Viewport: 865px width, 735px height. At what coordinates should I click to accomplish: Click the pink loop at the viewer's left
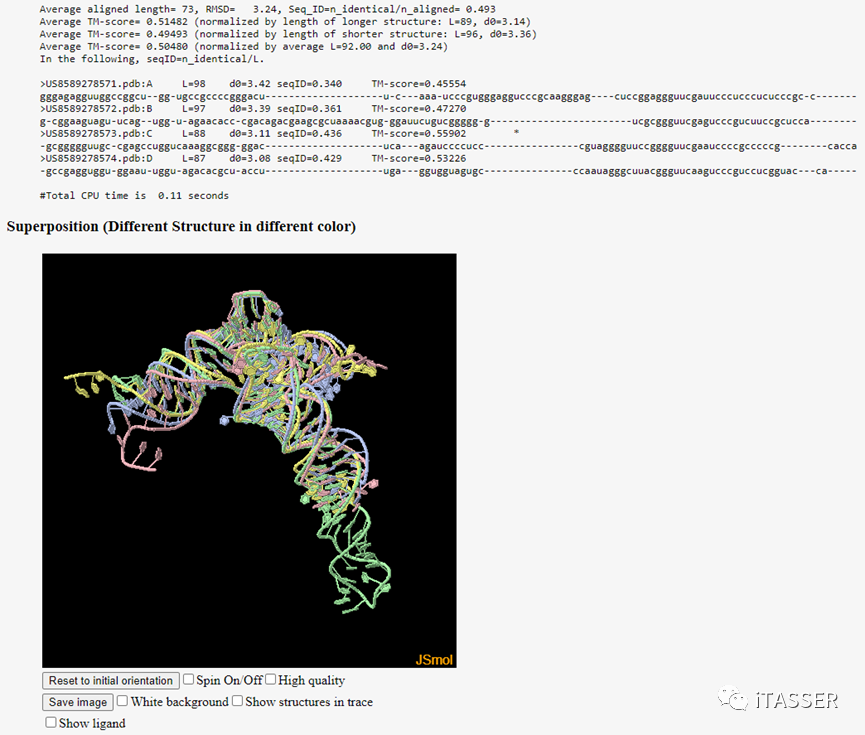coord(138,450)
